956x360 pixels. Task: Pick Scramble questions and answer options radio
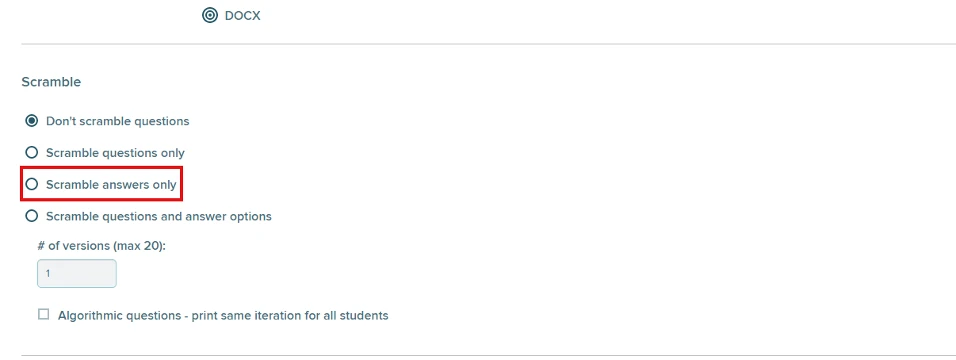coord(31,216)
